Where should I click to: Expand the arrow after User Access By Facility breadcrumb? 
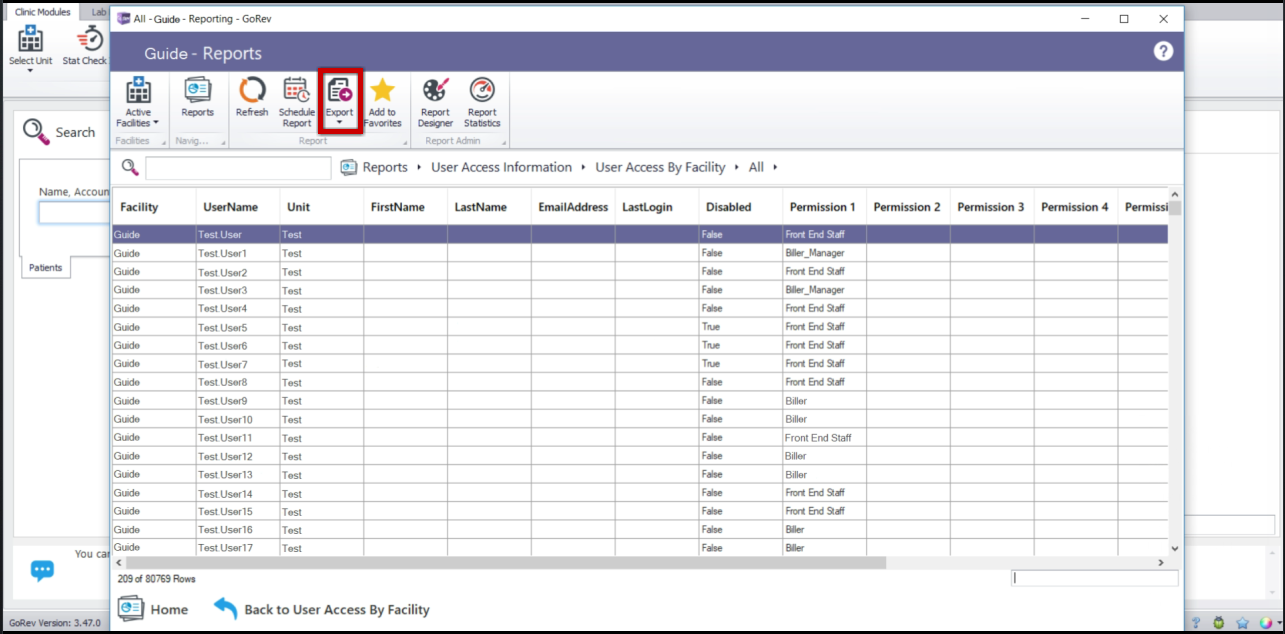(737, 168)
